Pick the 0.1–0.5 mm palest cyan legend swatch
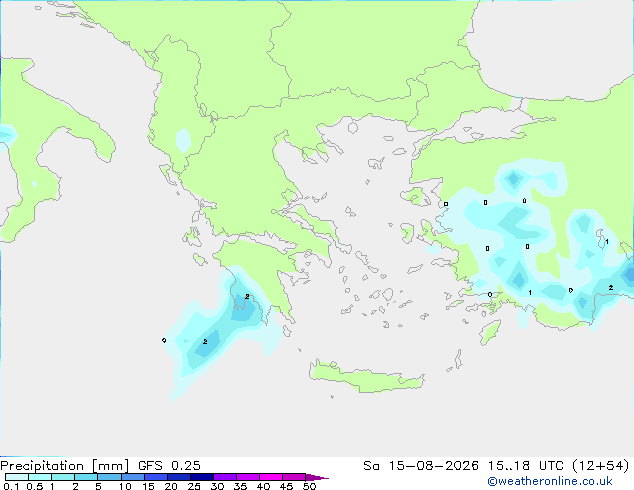 [x=17, y=477]
